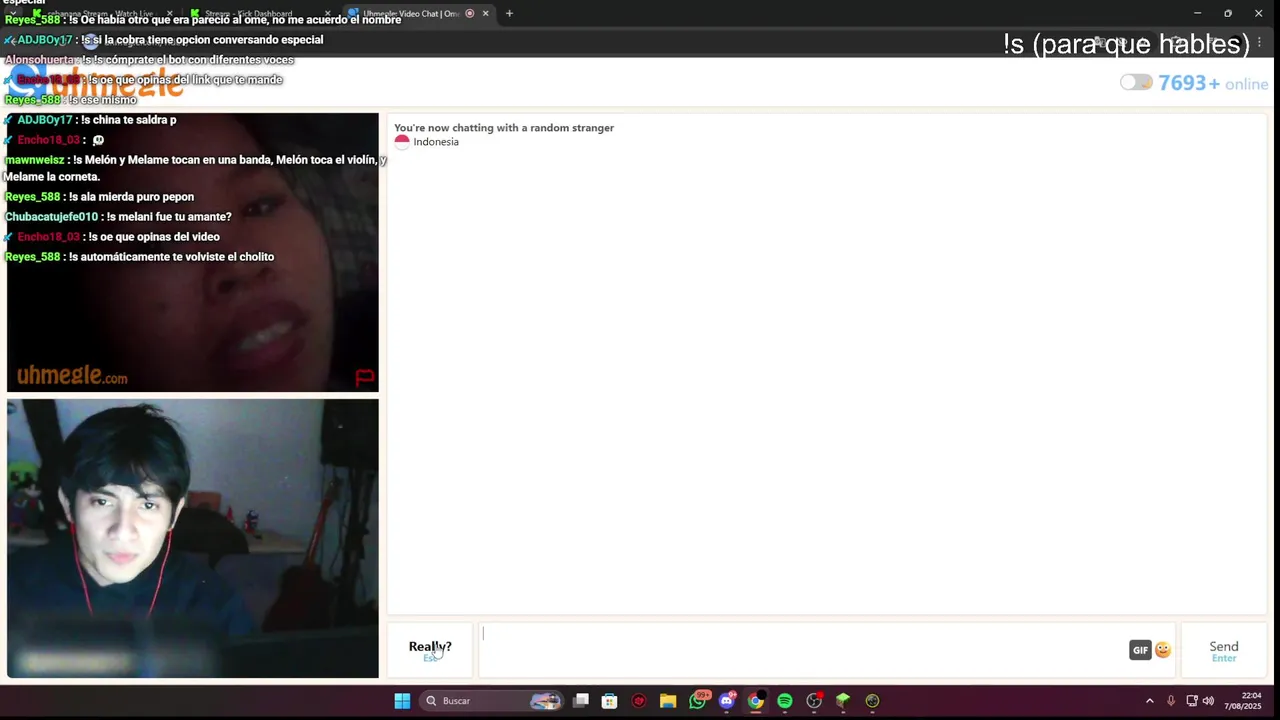Click the 7693+ online counter
The width and height of the screenshot is (1280, 720).
coord(1213,83)
